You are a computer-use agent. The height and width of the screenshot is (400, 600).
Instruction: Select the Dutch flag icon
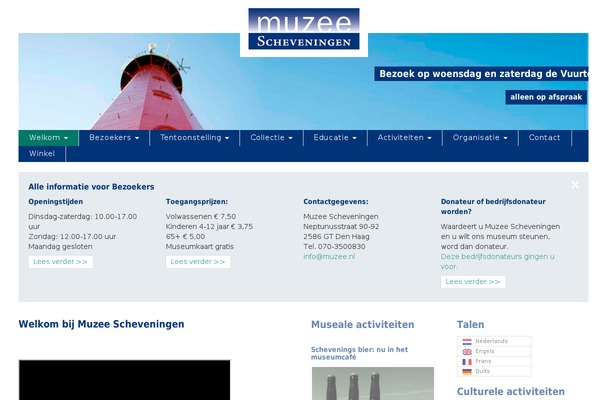pos(466,341)
